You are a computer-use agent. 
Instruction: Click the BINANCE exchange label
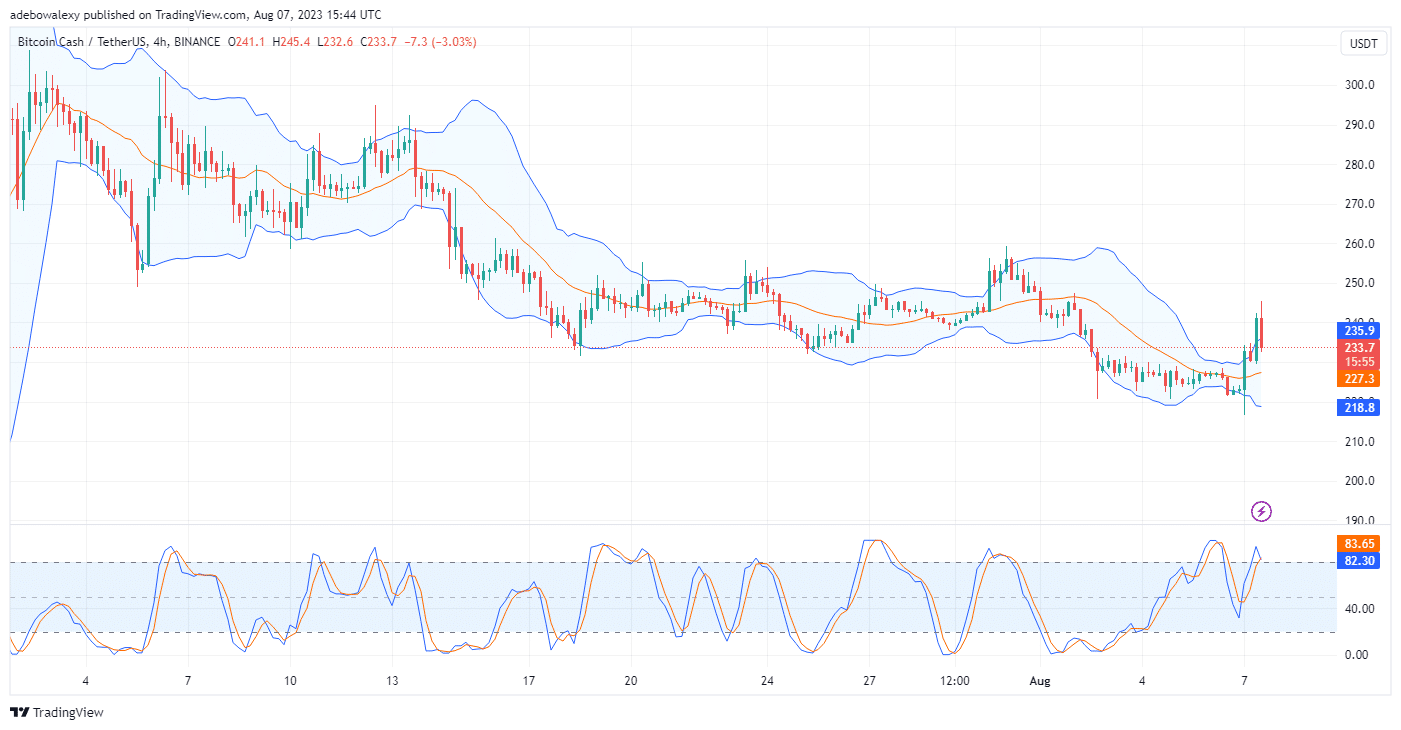[x=195, y=42]
